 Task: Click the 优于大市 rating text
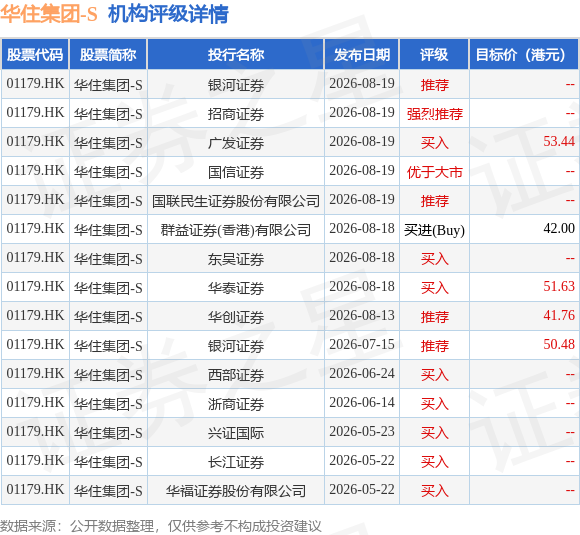tap(434, 172)
